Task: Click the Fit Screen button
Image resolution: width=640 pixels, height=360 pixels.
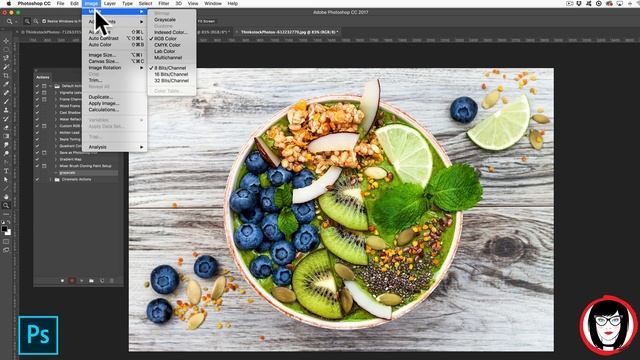Action: tap(207, 21)
